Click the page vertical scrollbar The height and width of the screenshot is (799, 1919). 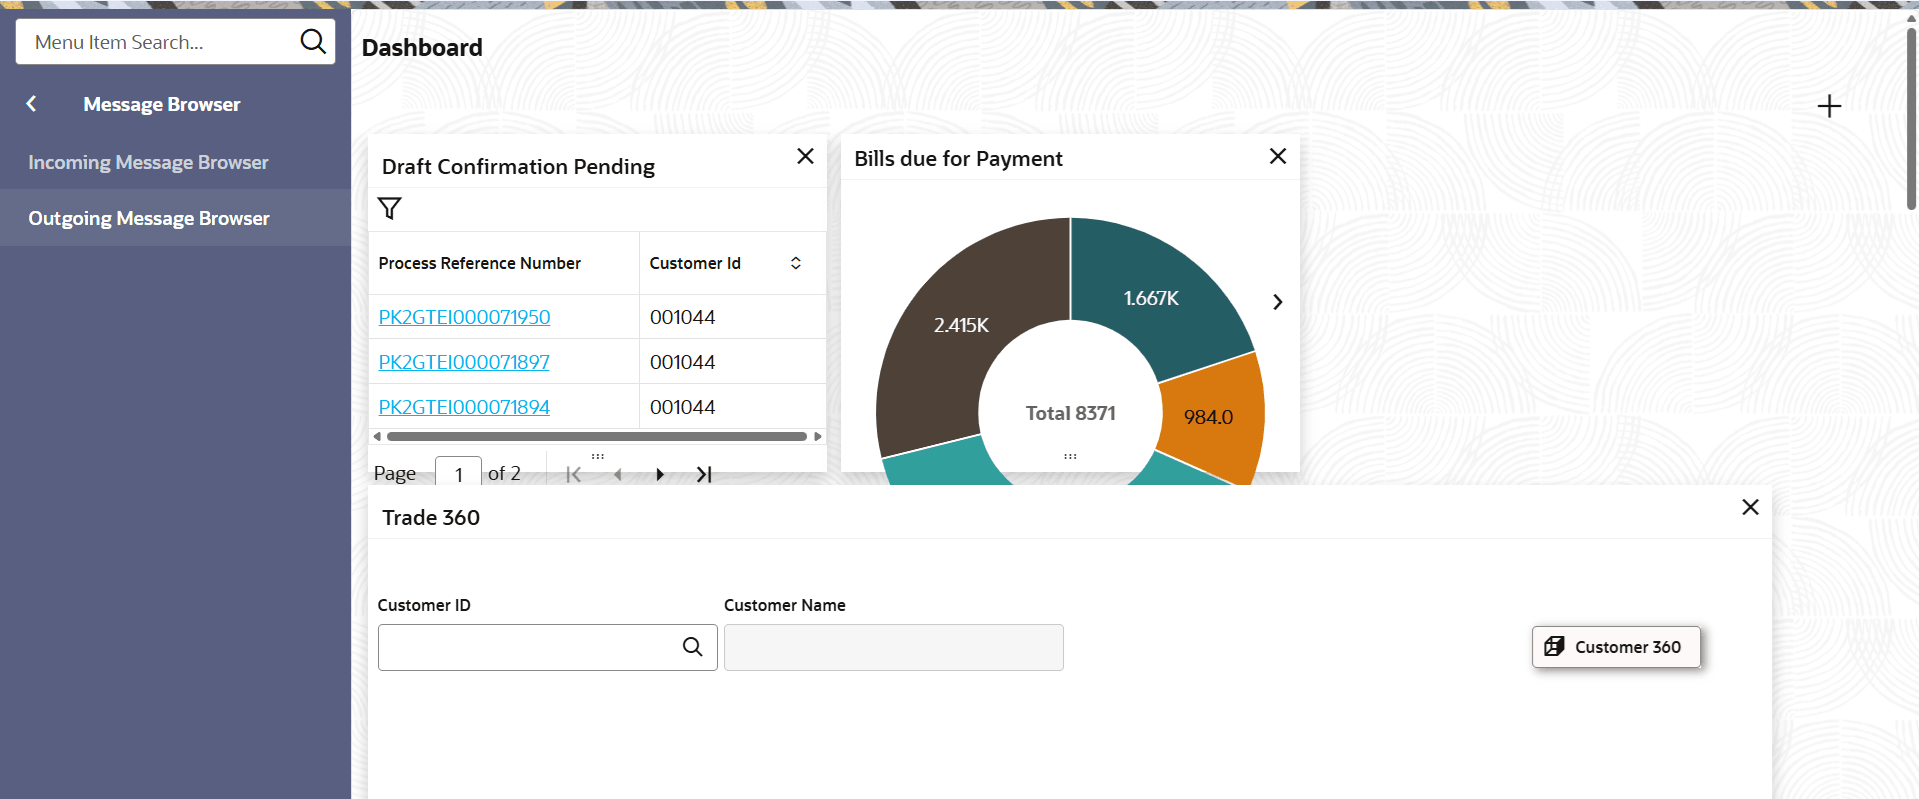click(1911, 117)
